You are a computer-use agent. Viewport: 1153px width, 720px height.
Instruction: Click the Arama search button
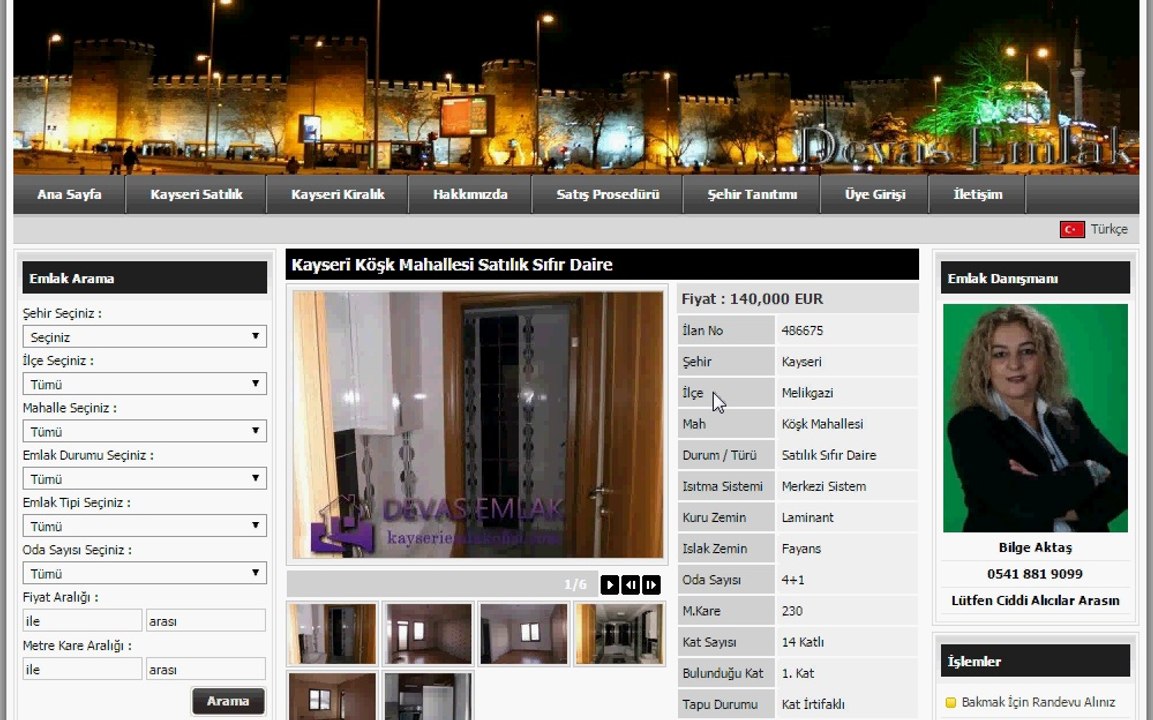[x=228, y=701]
